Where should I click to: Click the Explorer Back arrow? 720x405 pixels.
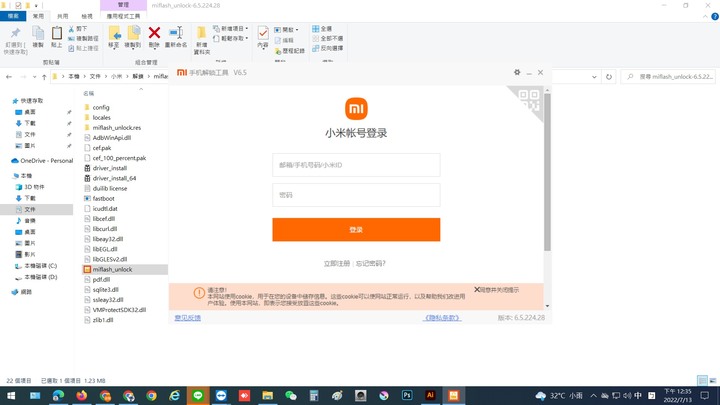pos(9,77)
